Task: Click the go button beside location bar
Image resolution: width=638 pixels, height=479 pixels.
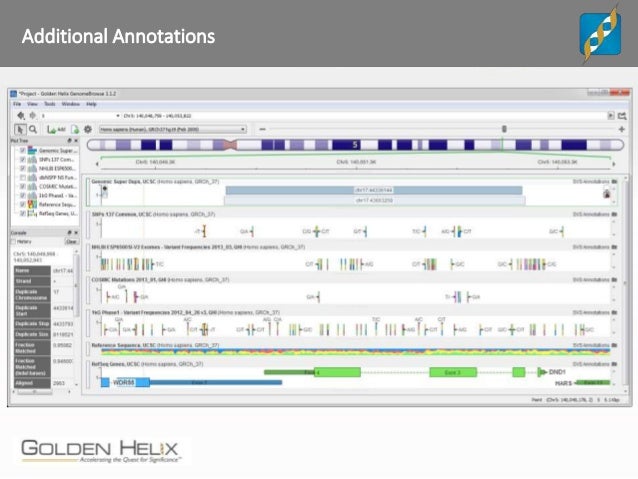Action: point(611,116)
